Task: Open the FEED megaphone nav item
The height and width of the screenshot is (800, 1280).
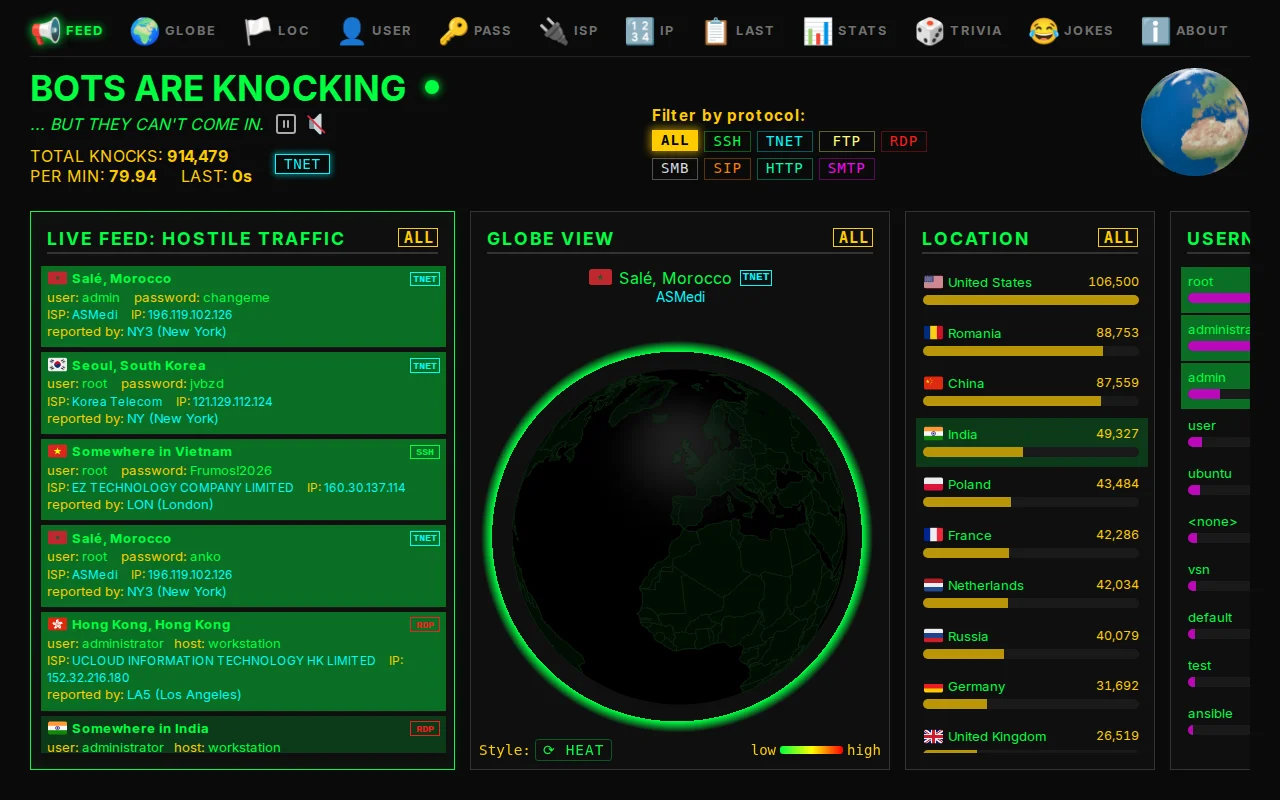Action: click(66, 31)
